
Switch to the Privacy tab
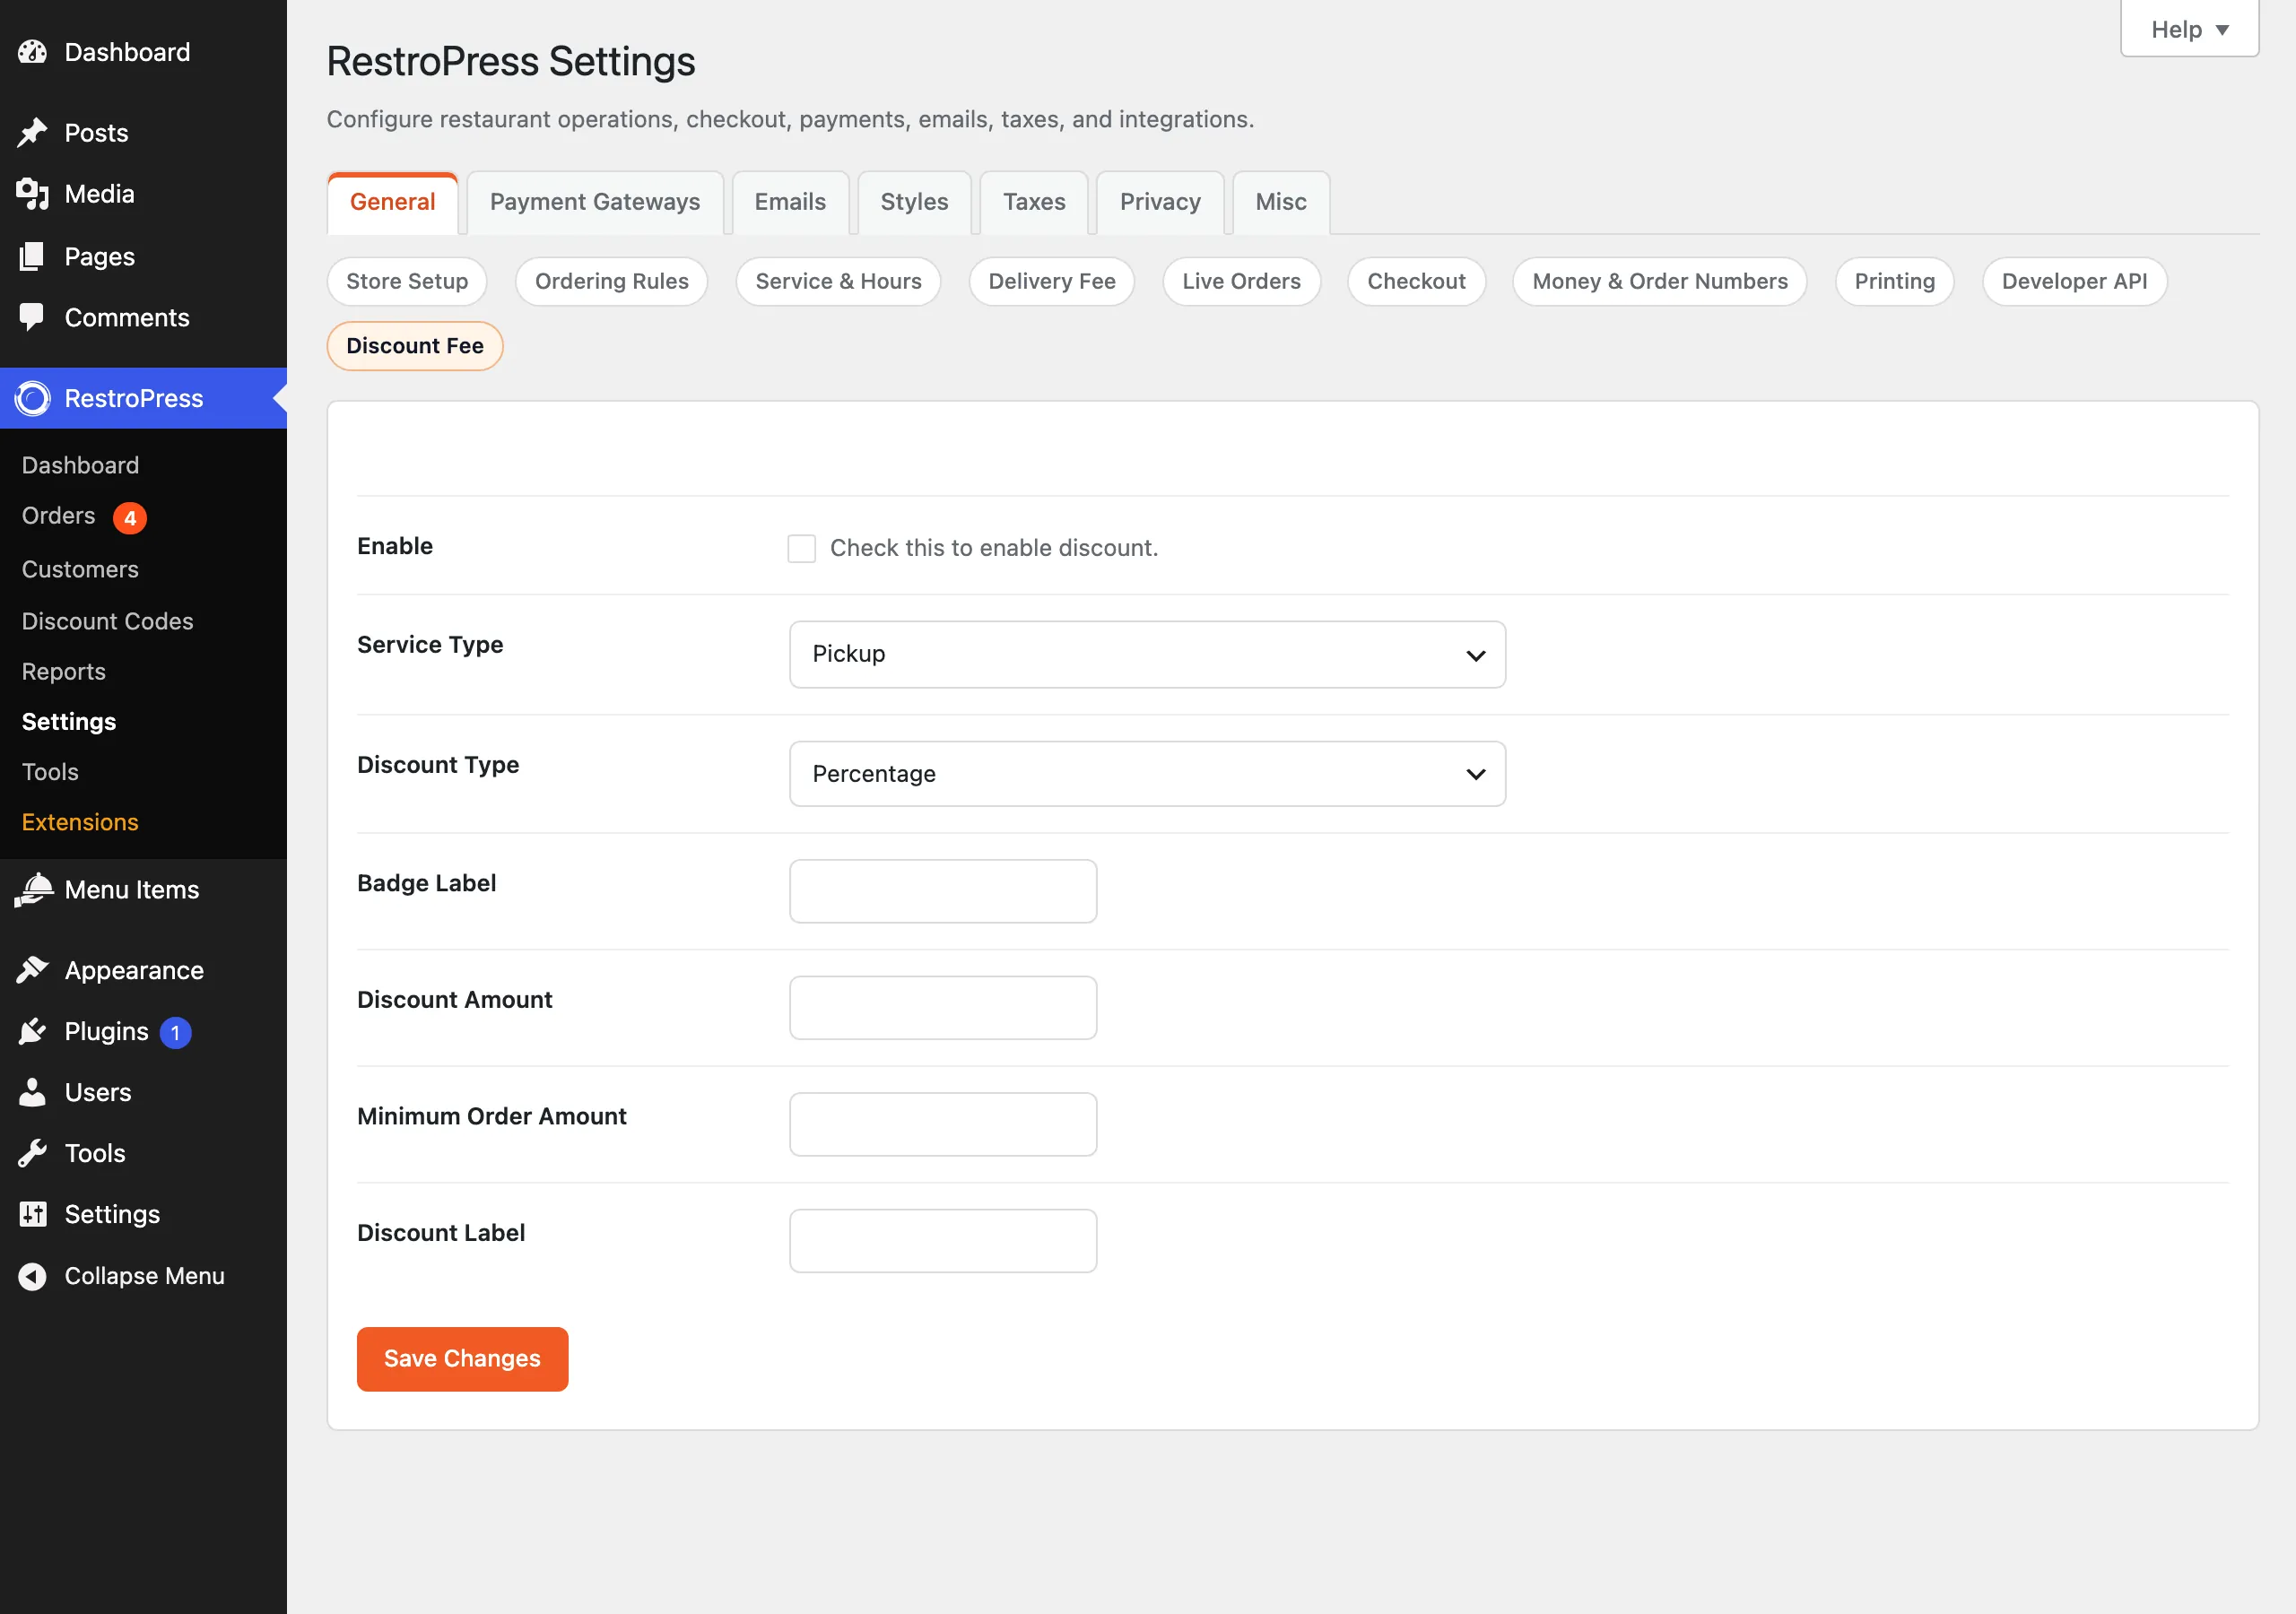pyautogui.click(x=1160, y=202)
